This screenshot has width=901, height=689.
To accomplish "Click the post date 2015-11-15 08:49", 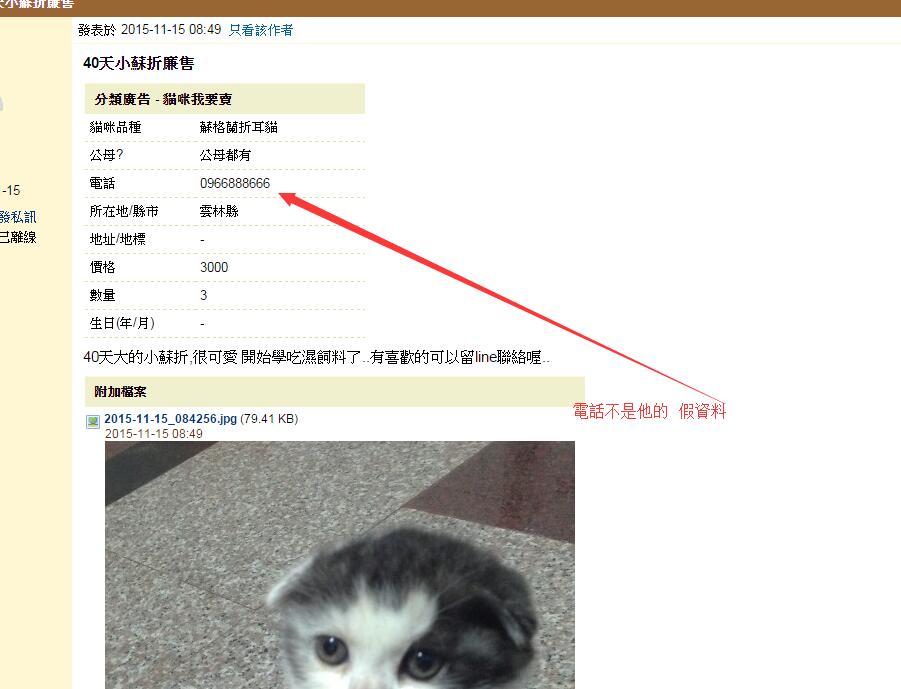I will click(171, 29).
